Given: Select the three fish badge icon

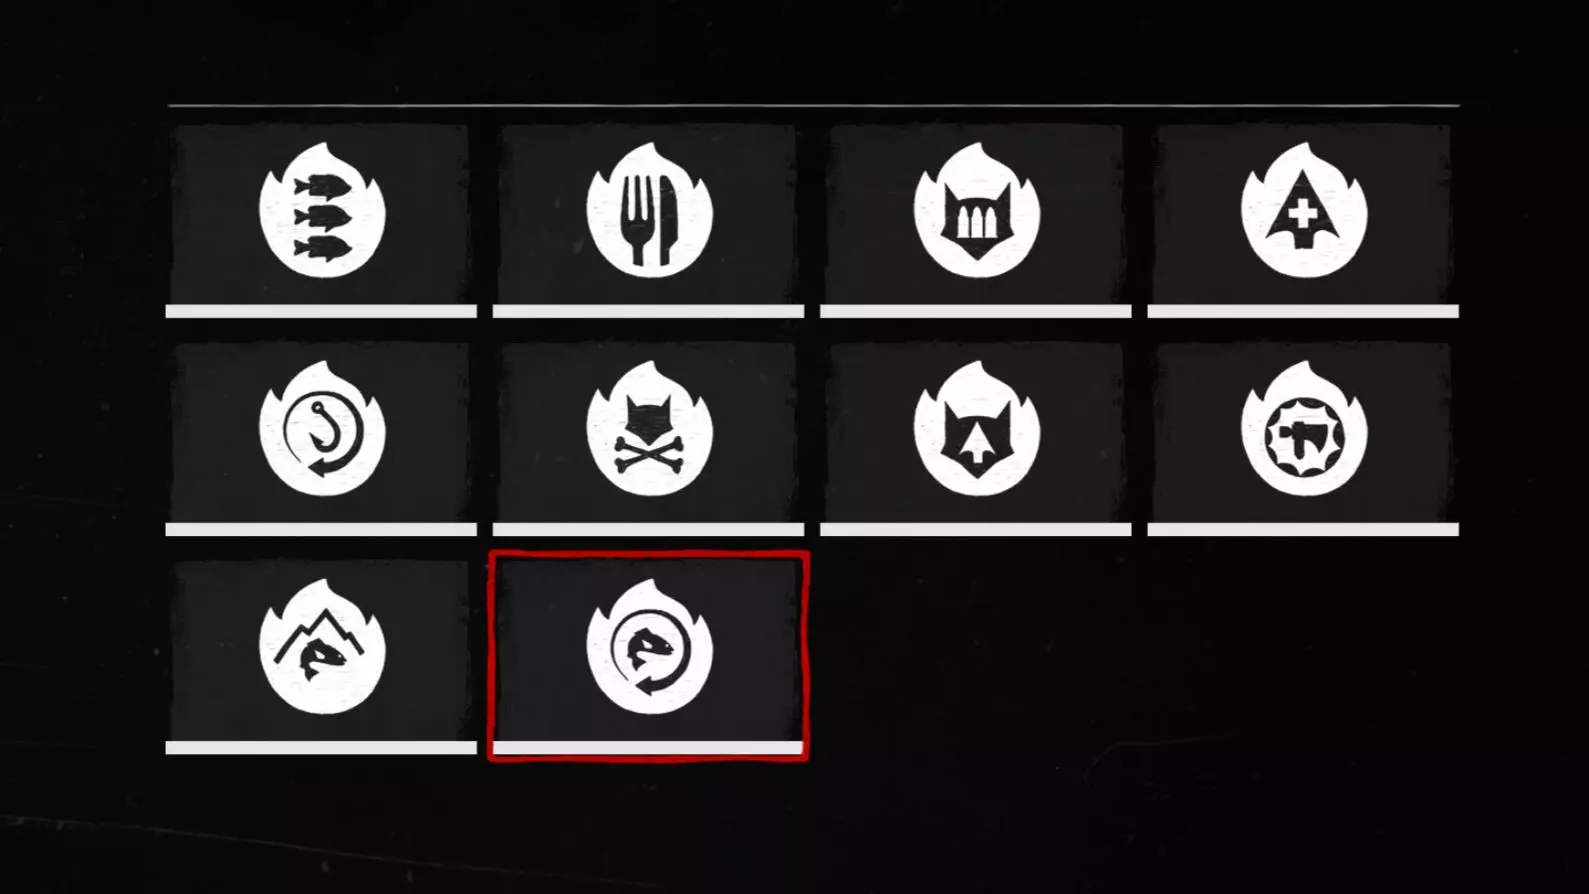Looking at the screenshot, I should pyautogui.click(x=322, y=210).
